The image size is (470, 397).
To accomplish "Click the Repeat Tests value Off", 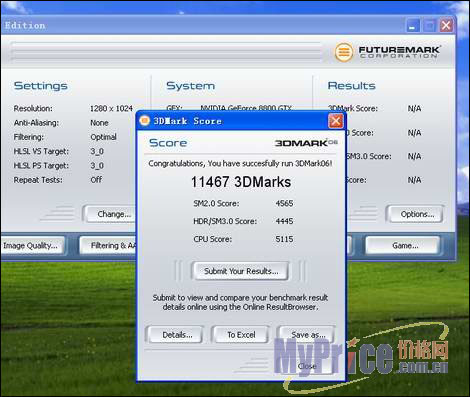I will 96,180.
